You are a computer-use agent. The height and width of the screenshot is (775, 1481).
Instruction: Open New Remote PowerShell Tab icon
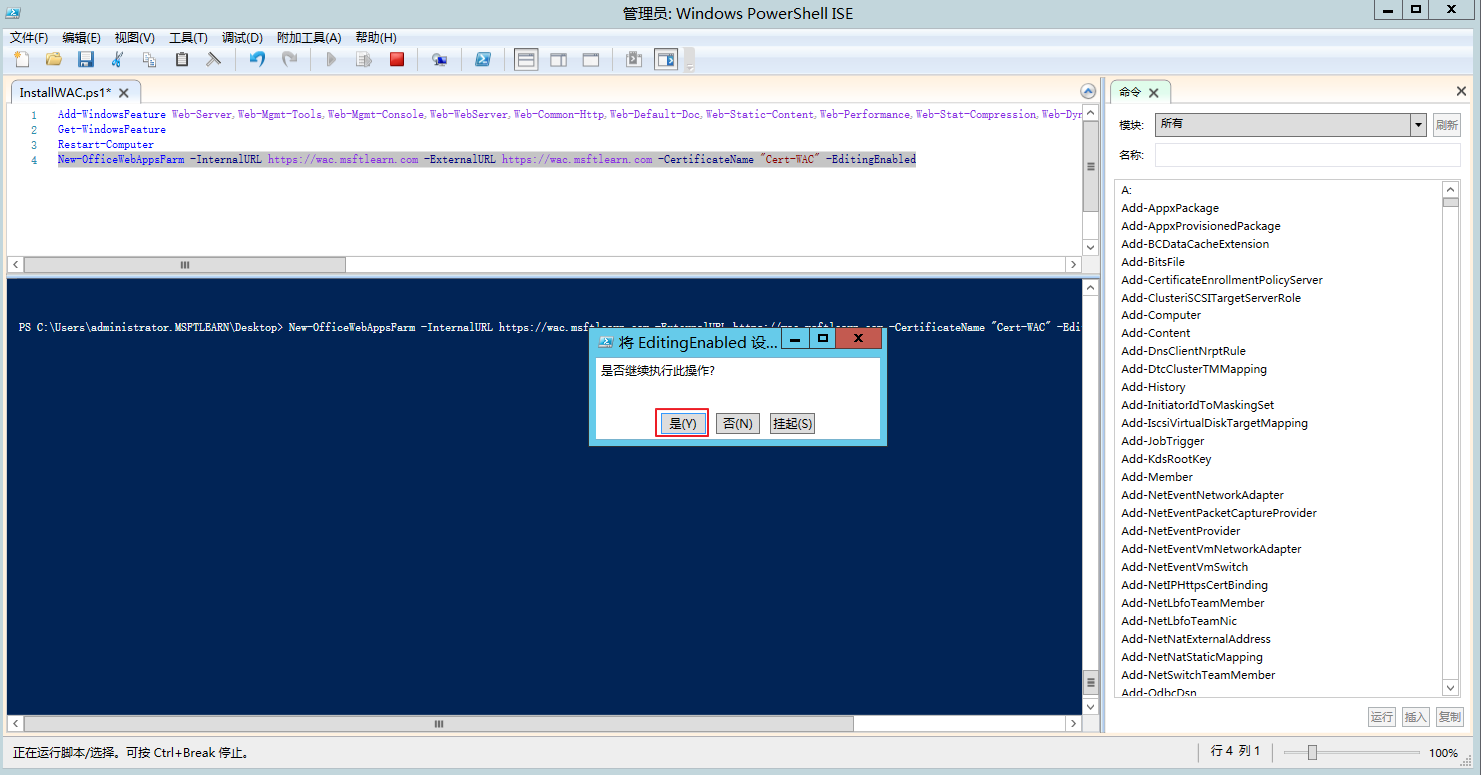(x=439, y=59)
